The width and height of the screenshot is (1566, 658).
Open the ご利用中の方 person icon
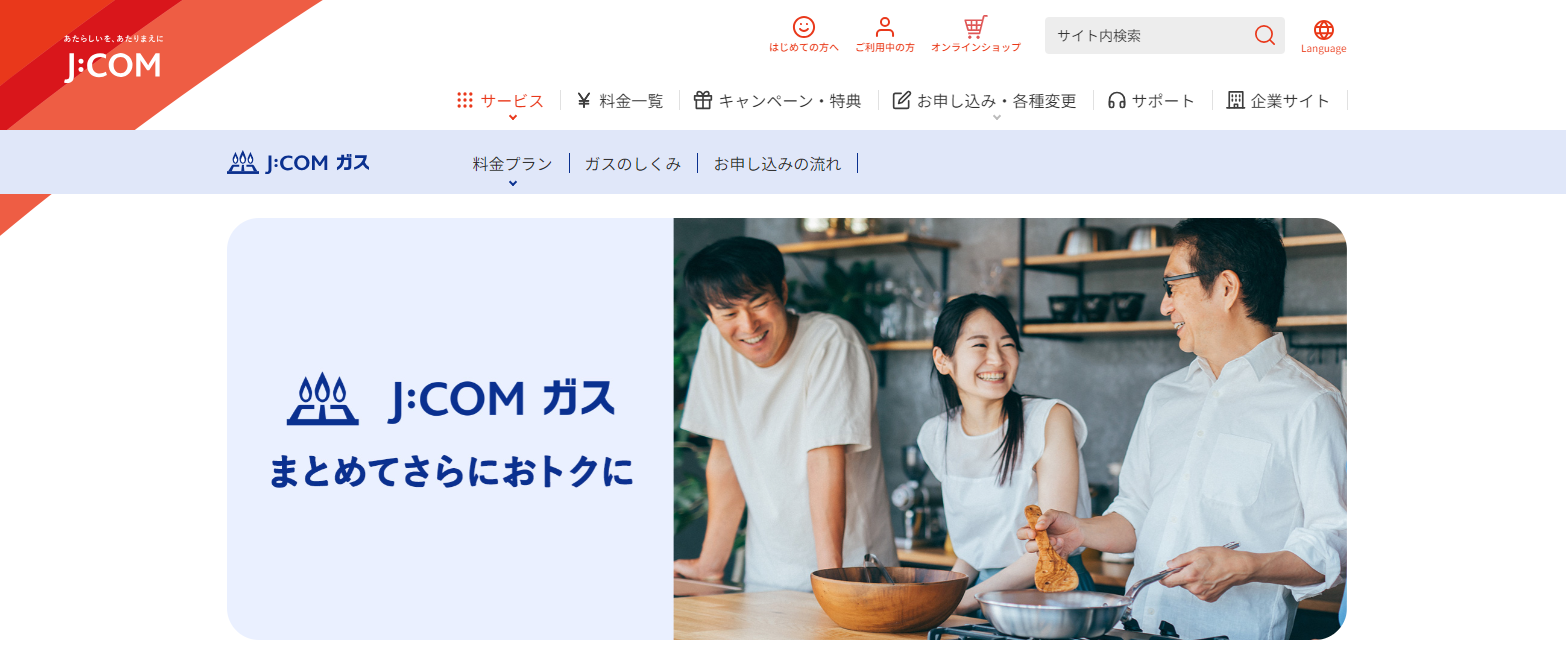coord(884,27)
